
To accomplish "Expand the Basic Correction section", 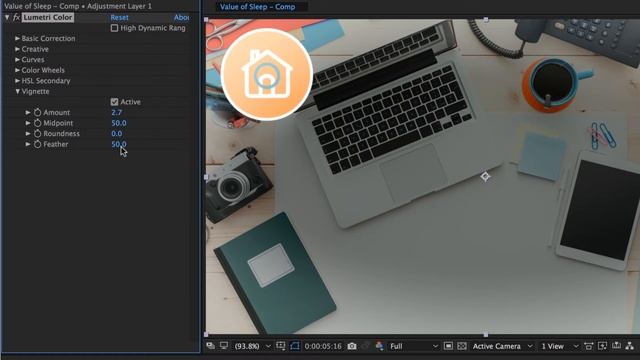I will point(17,38).
